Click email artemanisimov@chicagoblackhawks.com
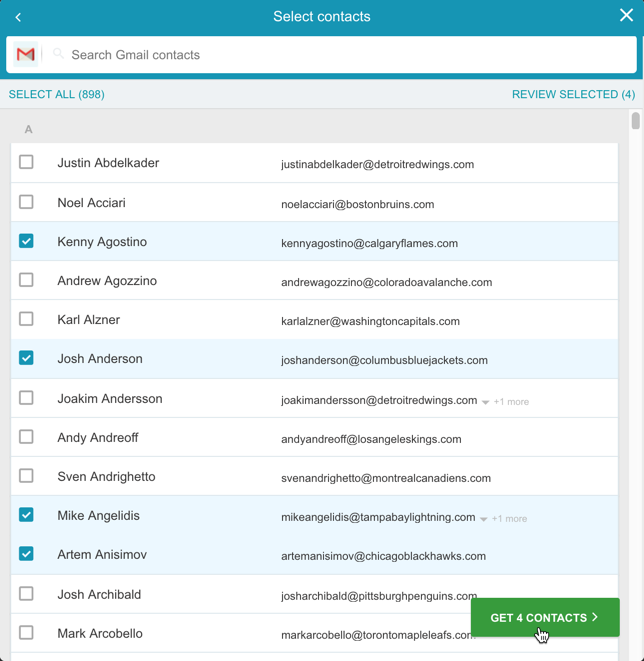 coord(383,556)
